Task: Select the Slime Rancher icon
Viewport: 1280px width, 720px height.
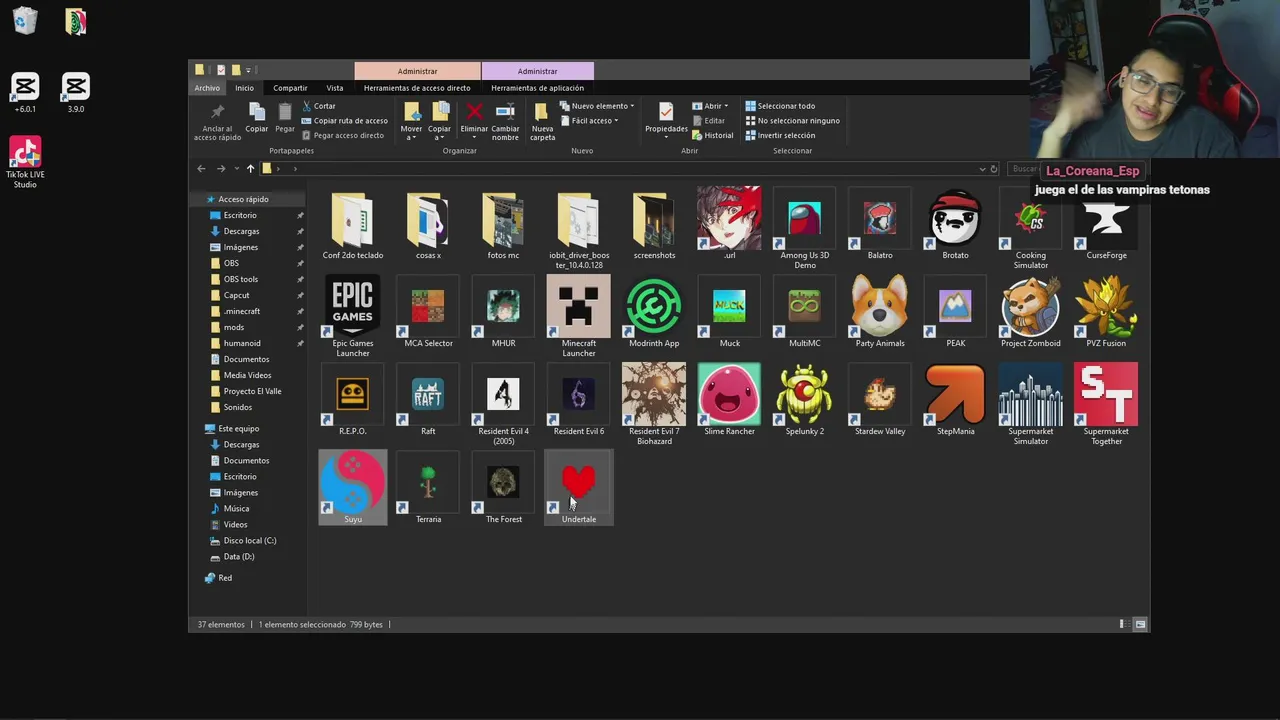Action: (x=729, y=396)
